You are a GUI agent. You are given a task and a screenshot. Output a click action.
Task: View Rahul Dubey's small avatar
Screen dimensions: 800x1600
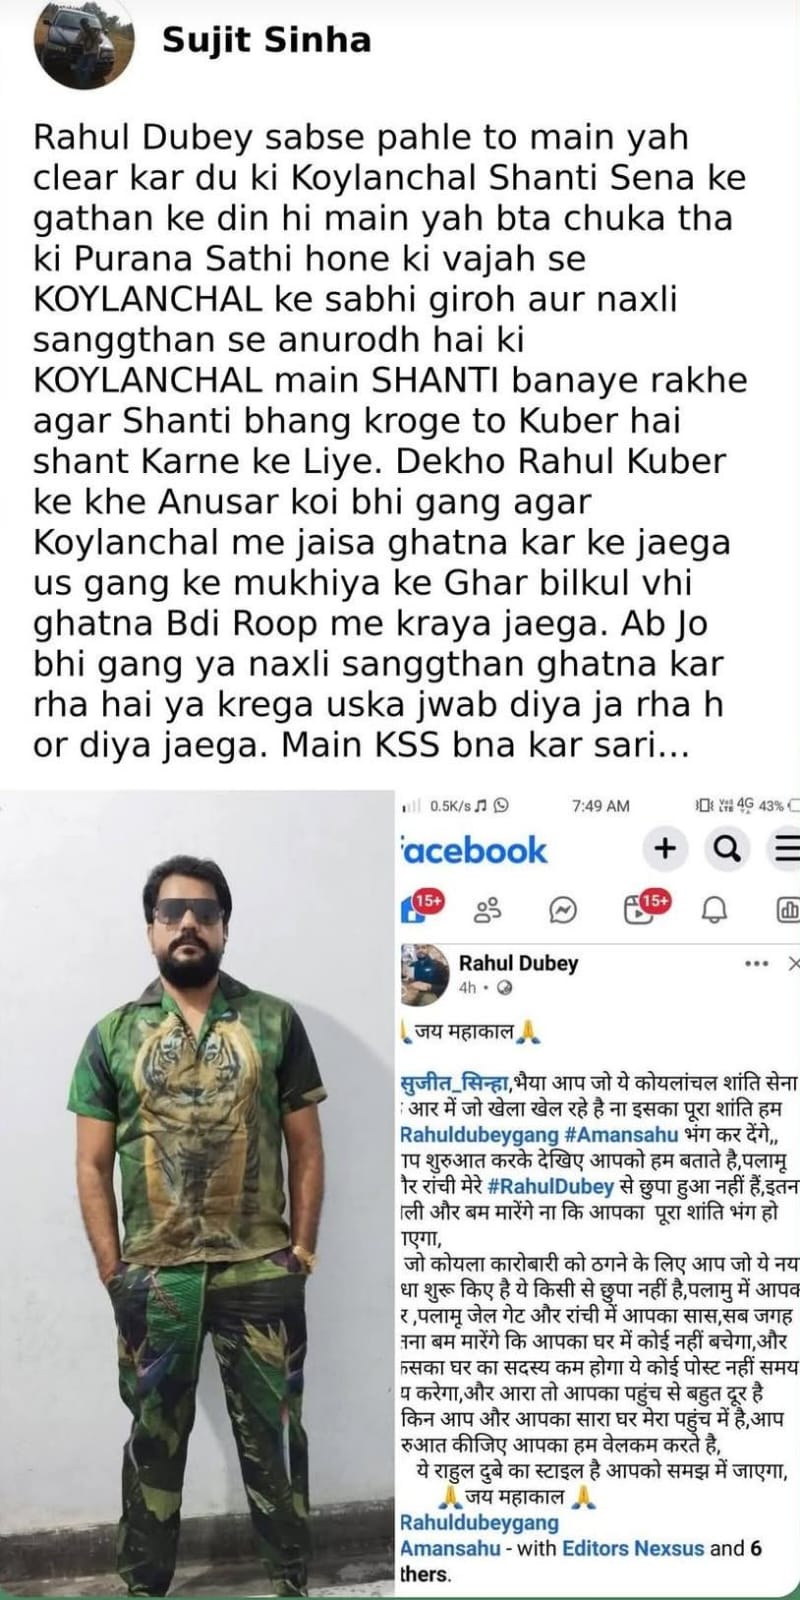[x=424, y=969]
